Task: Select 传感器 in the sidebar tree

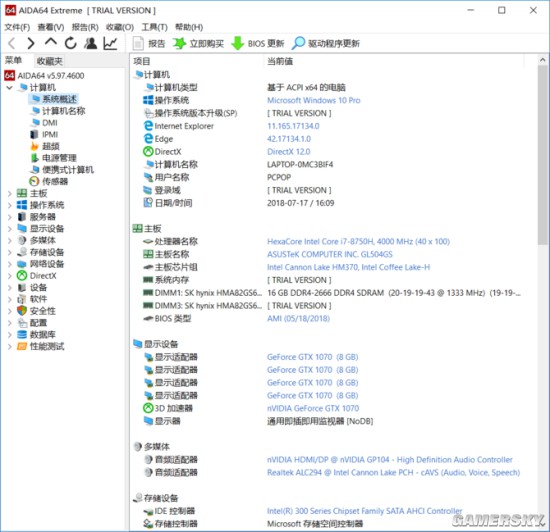Action: [55, 181]
